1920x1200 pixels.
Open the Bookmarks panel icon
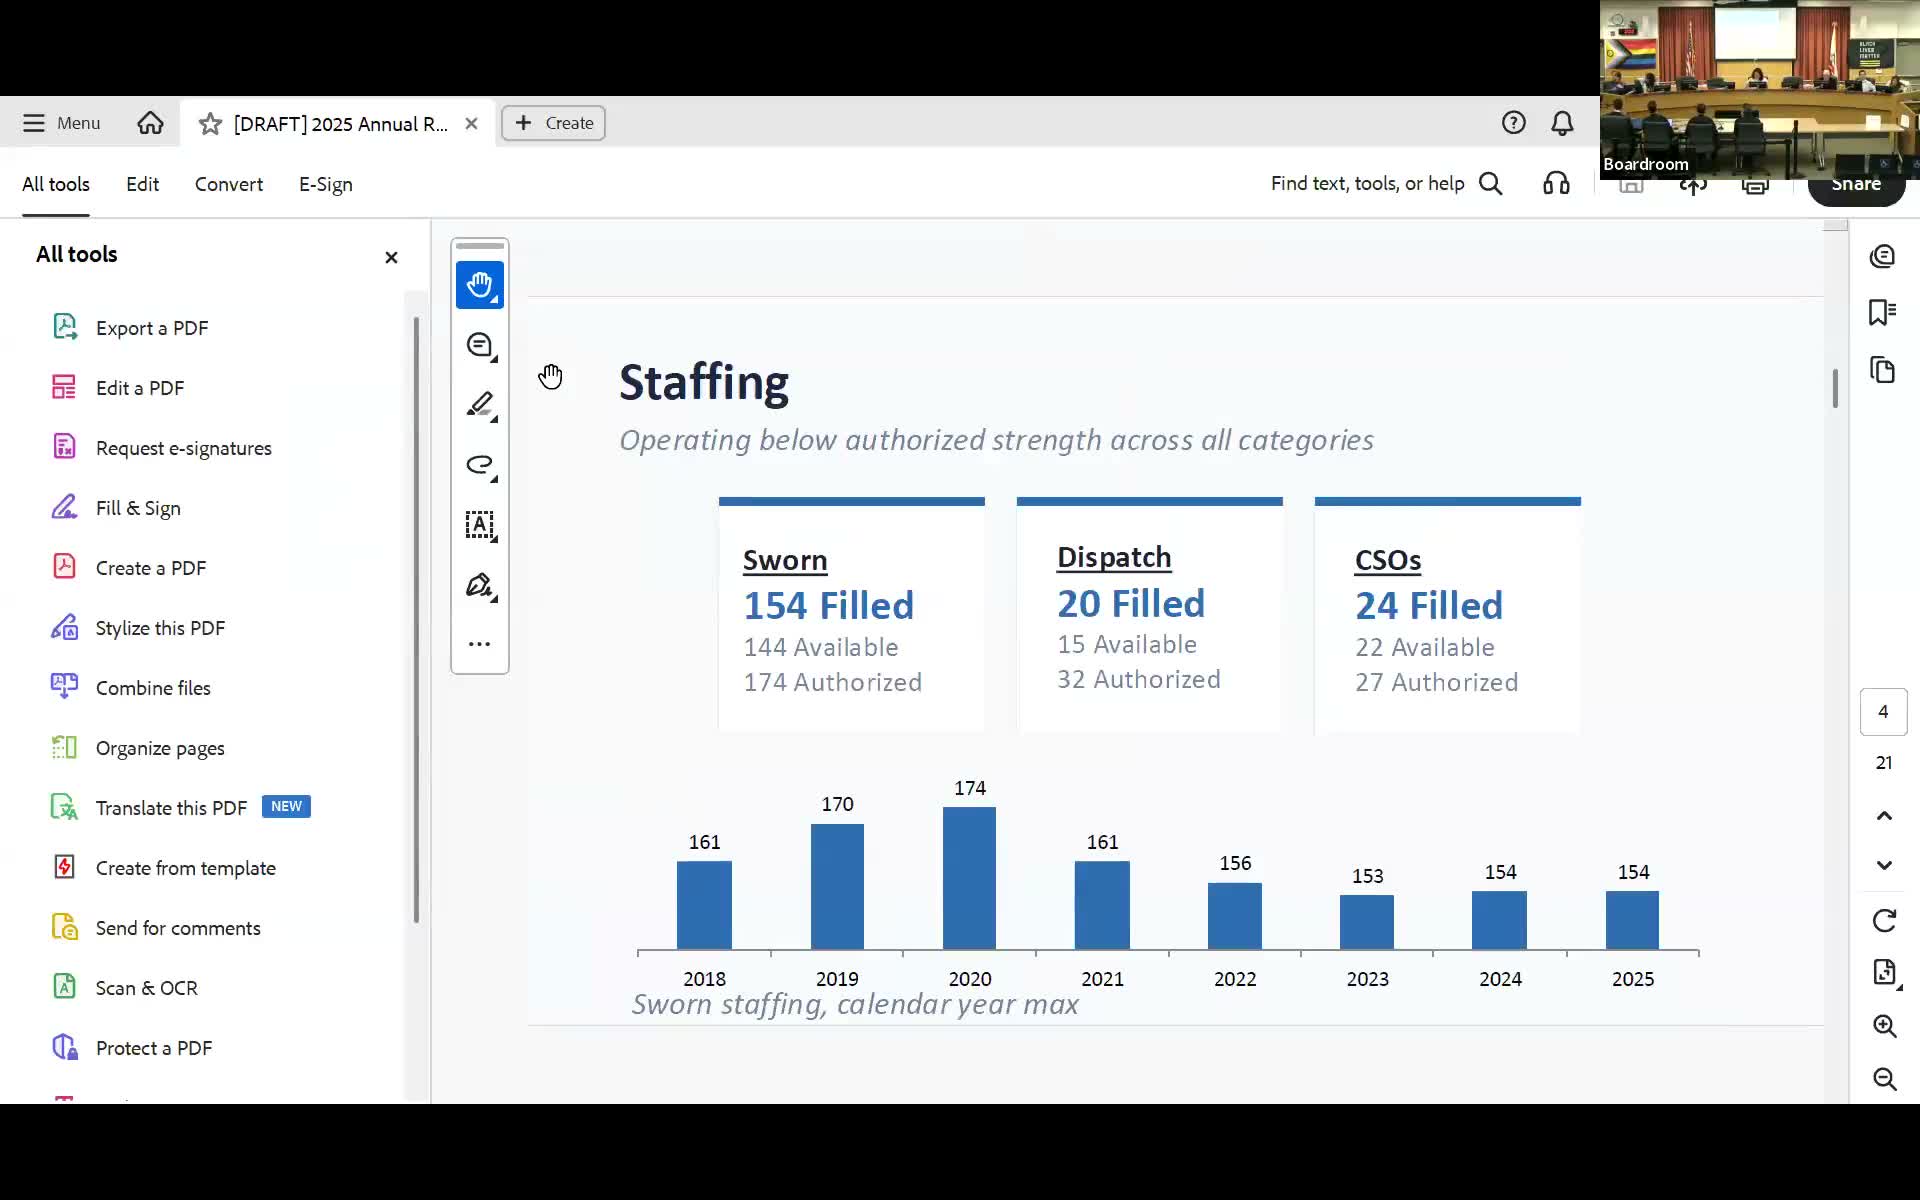pyautogui.click(x=1882, y=313)
